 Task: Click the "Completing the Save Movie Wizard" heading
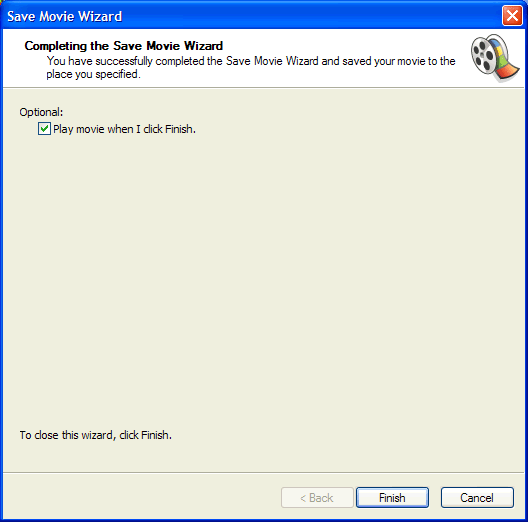click(x=124, y=46)
